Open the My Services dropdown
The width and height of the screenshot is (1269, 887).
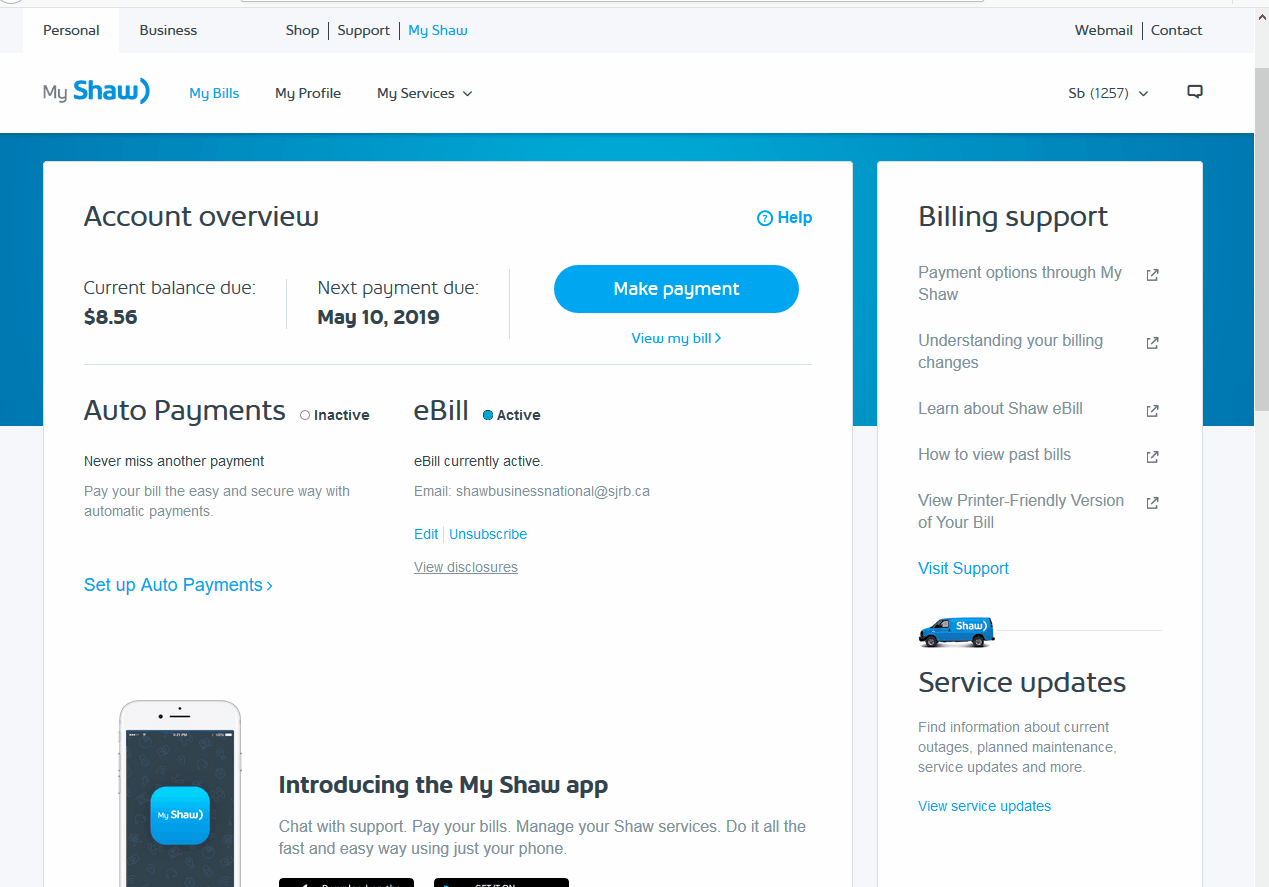tap(424, 93)
